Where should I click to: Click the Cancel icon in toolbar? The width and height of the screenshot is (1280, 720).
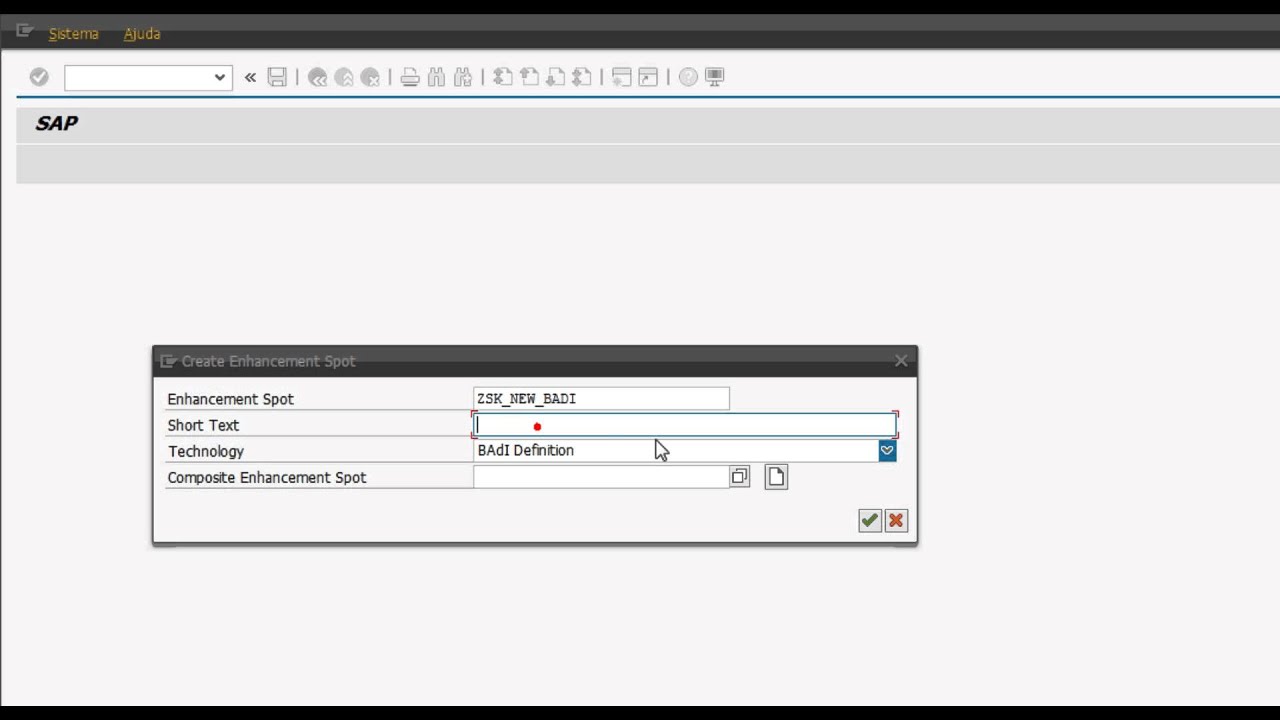pos(370,77)
